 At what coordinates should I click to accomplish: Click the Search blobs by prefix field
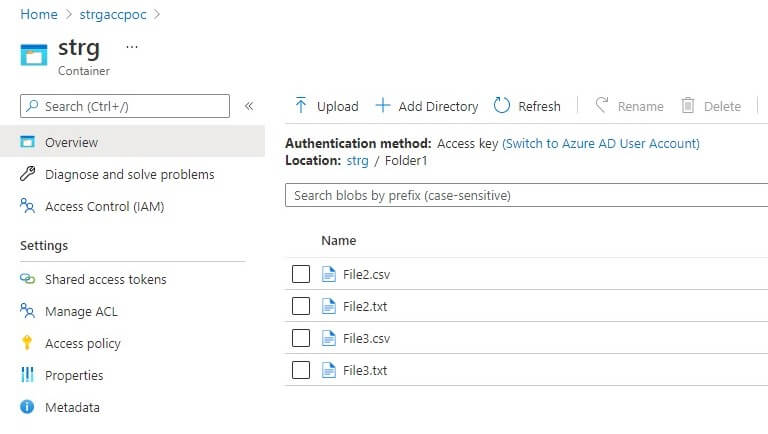click(x=525, y=196)
